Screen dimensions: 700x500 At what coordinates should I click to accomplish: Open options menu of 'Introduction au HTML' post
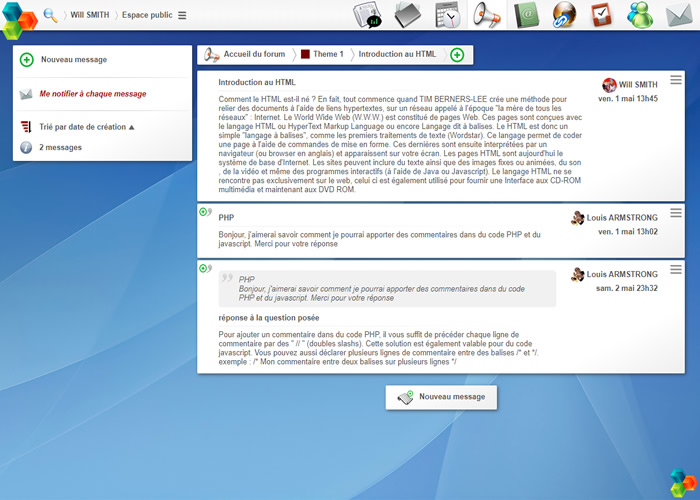676,80
